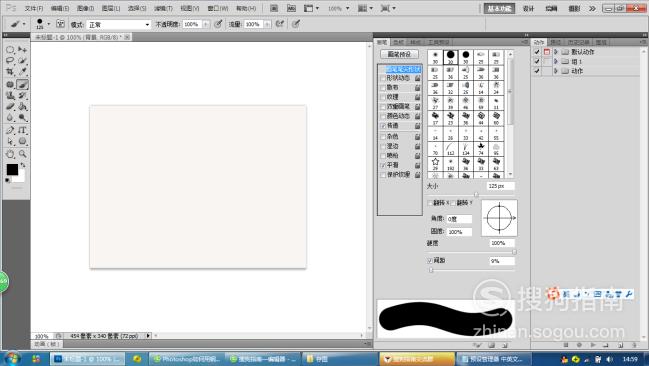This screenshot has height=366, width=649.
Task: Select the Type (T) tool
Action: [22, 130]
